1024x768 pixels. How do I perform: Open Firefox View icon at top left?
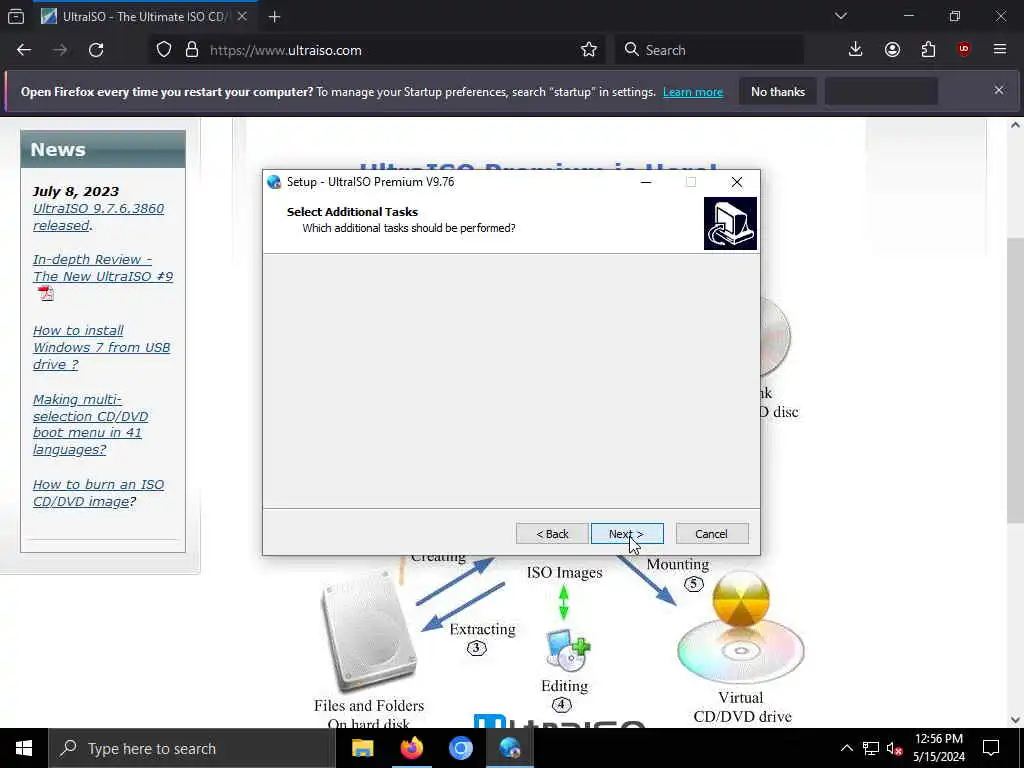16,16
